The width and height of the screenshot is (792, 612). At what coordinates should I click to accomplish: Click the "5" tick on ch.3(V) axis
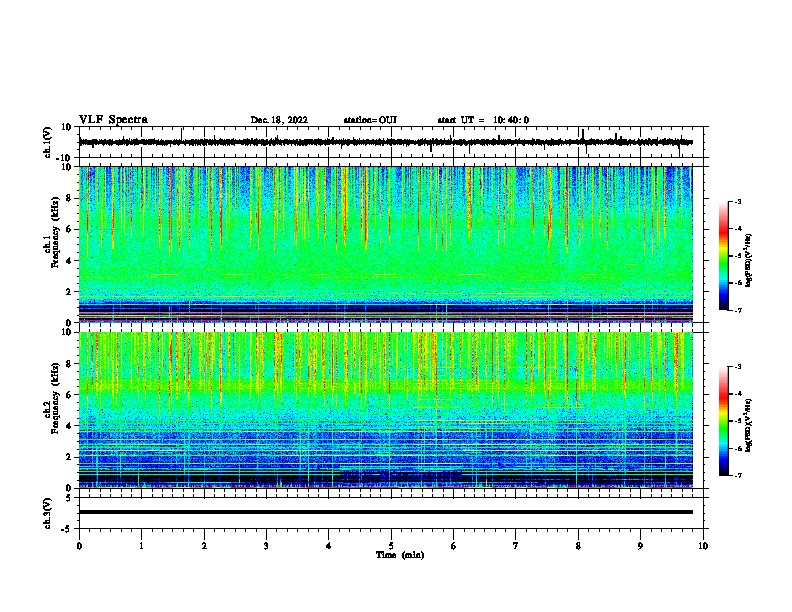tap(69, 498)
